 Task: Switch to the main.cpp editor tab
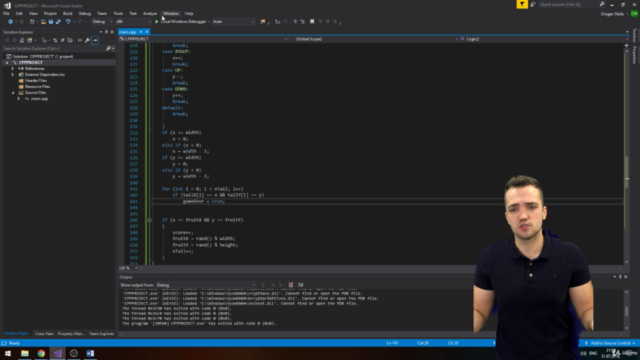point(128,32)
